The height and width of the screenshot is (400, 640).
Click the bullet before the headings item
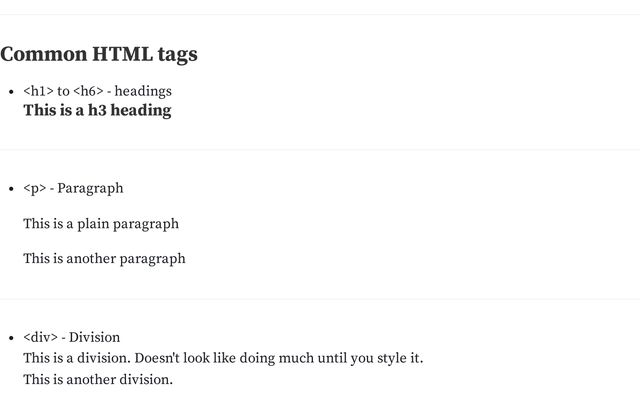(10, 92)
